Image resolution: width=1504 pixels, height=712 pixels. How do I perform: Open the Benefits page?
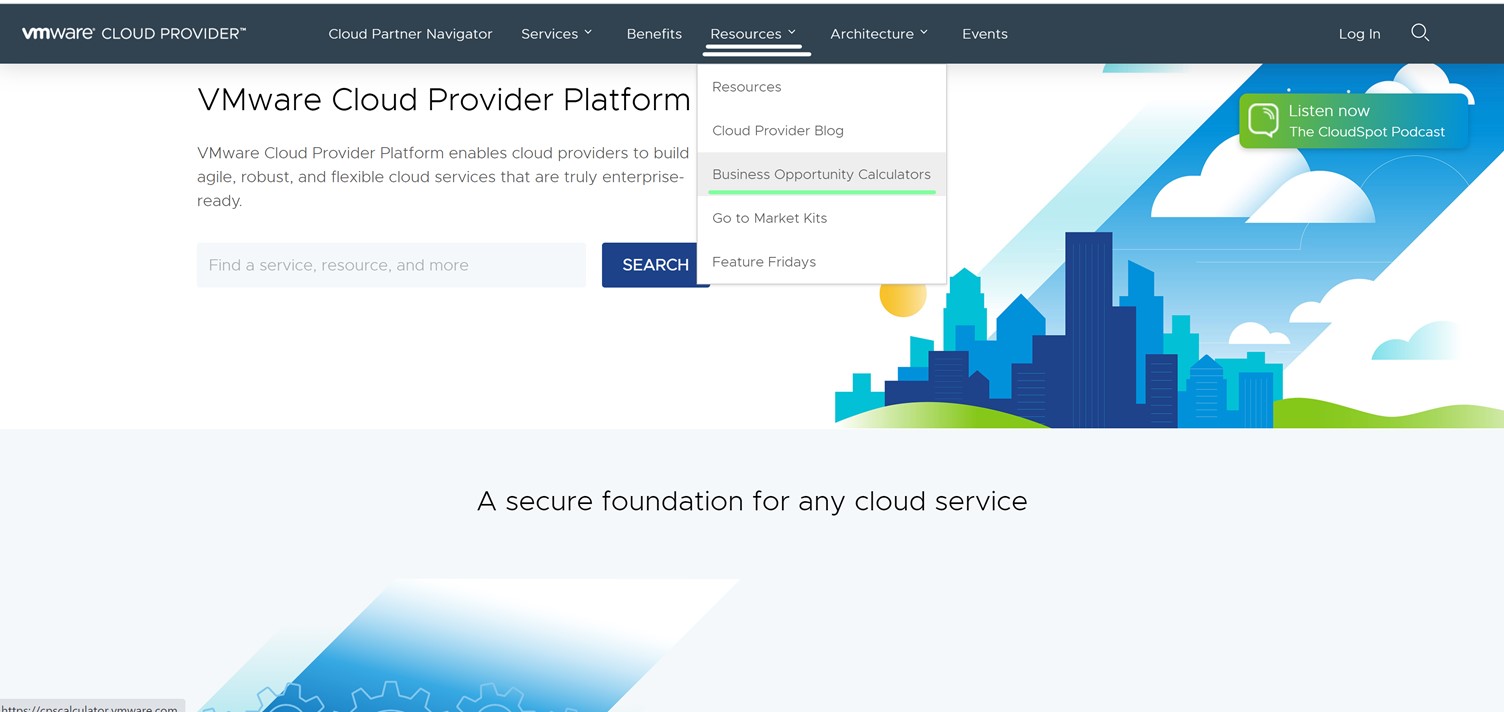pos(654,34)
